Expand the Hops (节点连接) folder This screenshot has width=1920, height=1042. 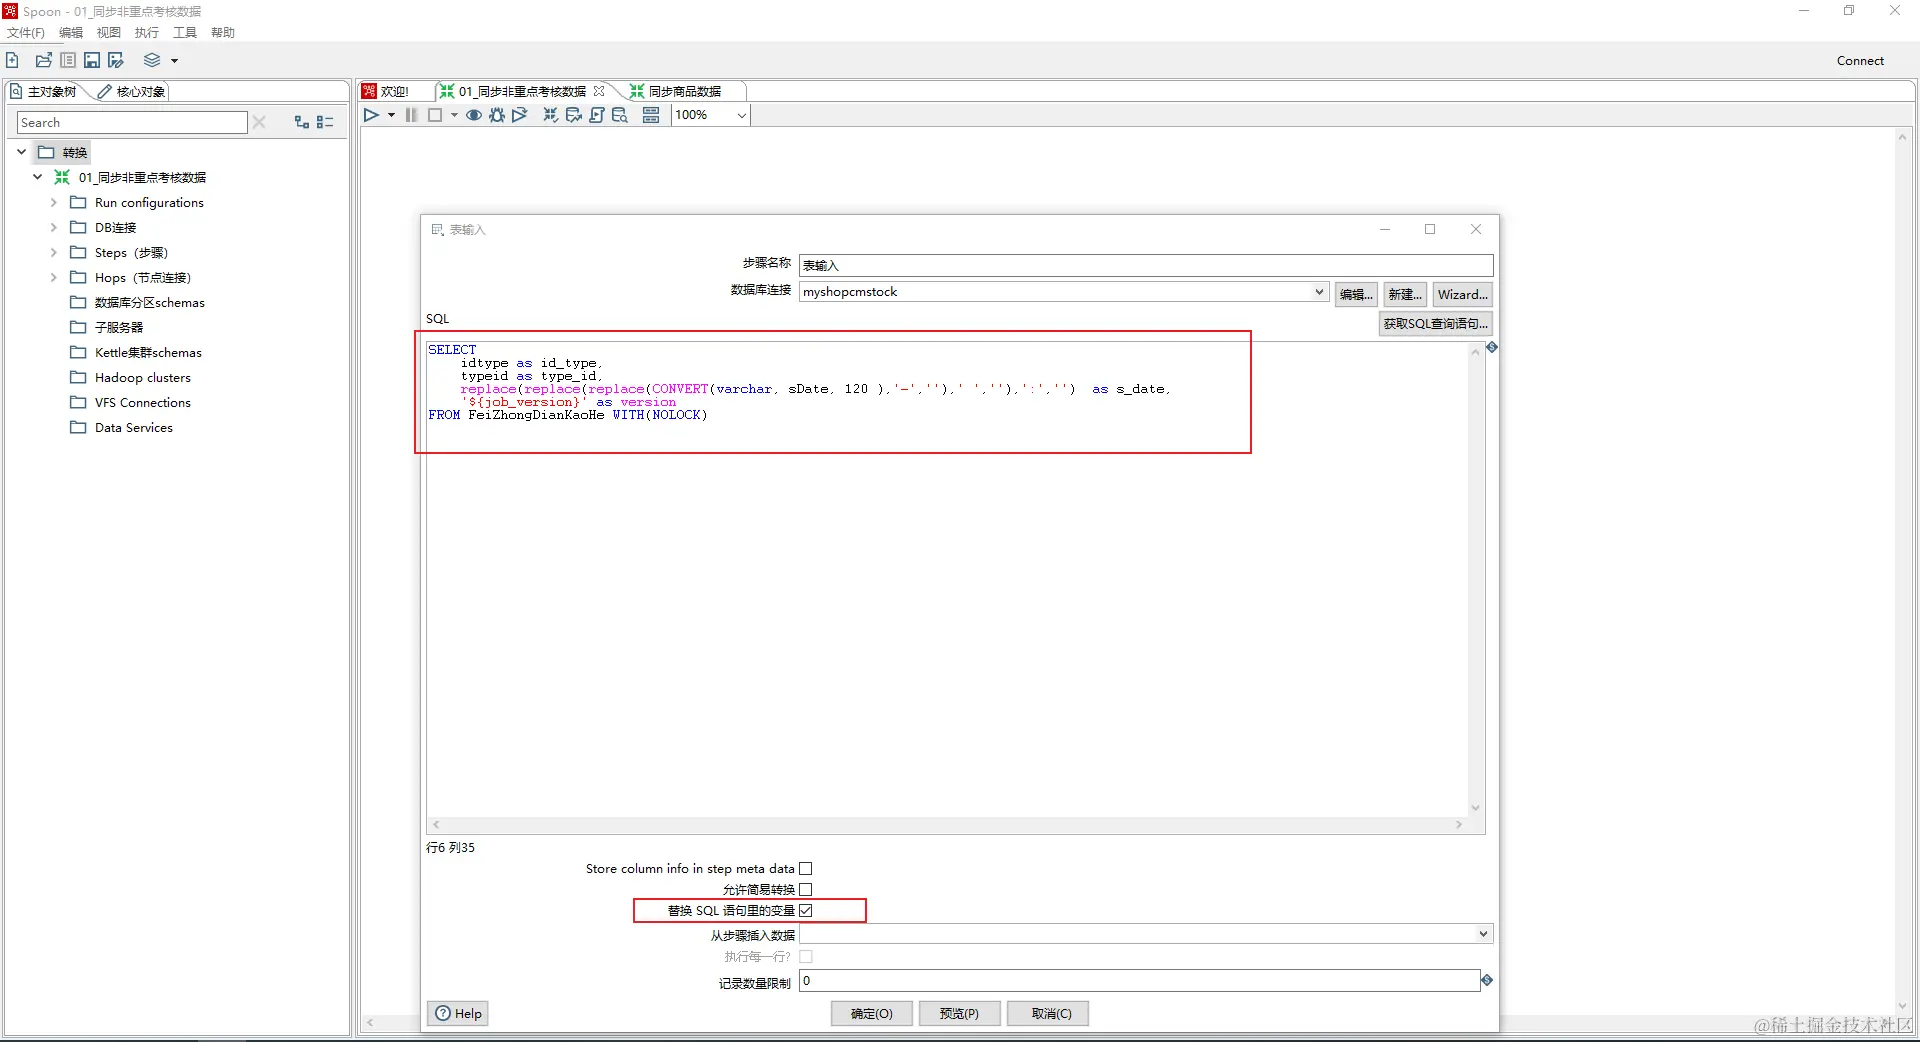54,277
